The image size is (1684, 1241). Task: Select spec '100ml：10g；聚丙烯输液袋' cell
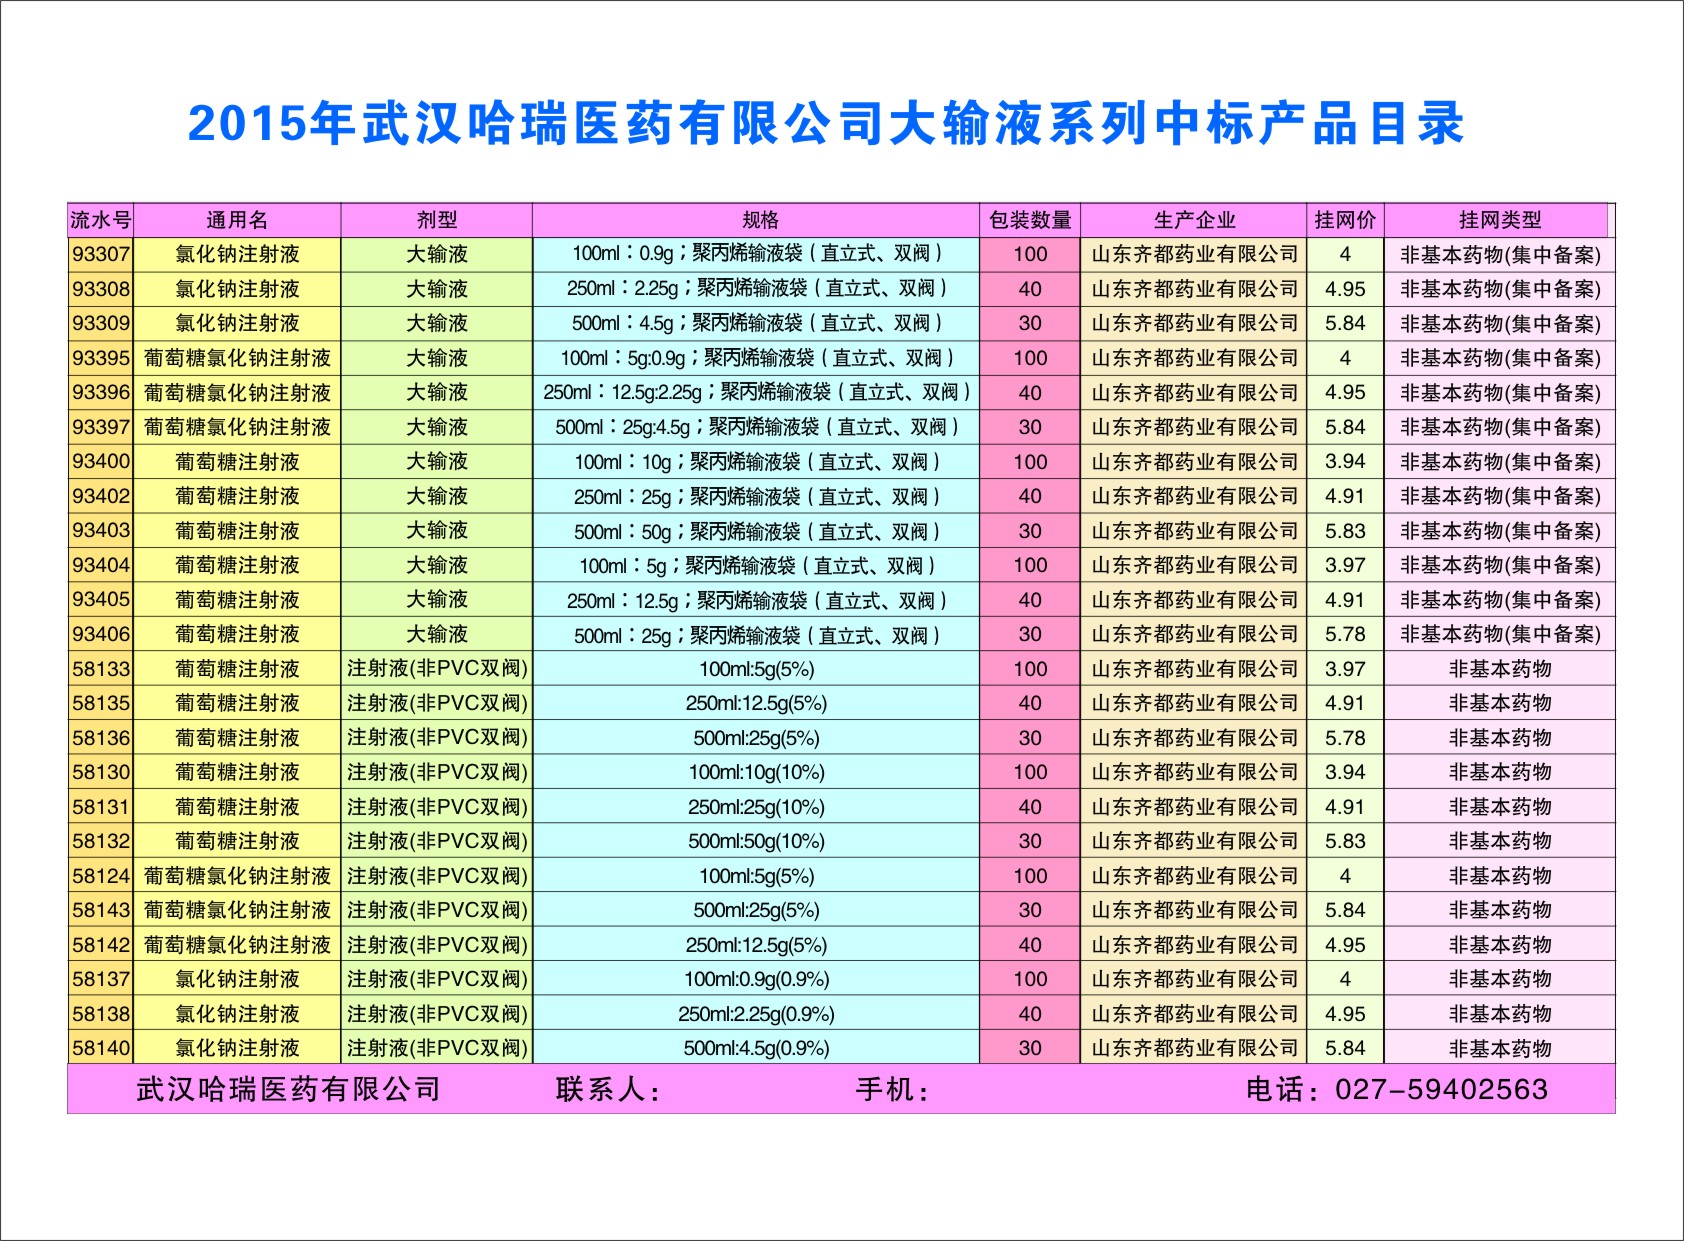[756, 461]
